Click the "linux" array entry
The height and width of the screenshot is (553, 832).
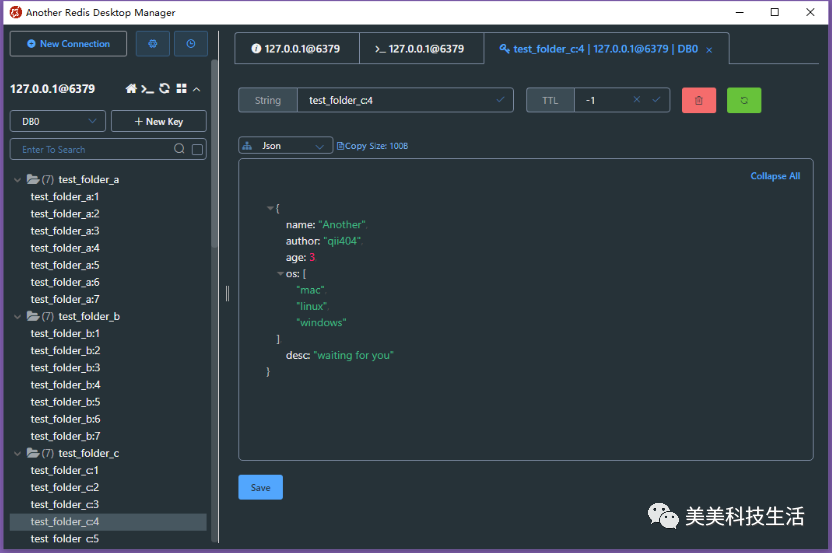coord(311,307)
